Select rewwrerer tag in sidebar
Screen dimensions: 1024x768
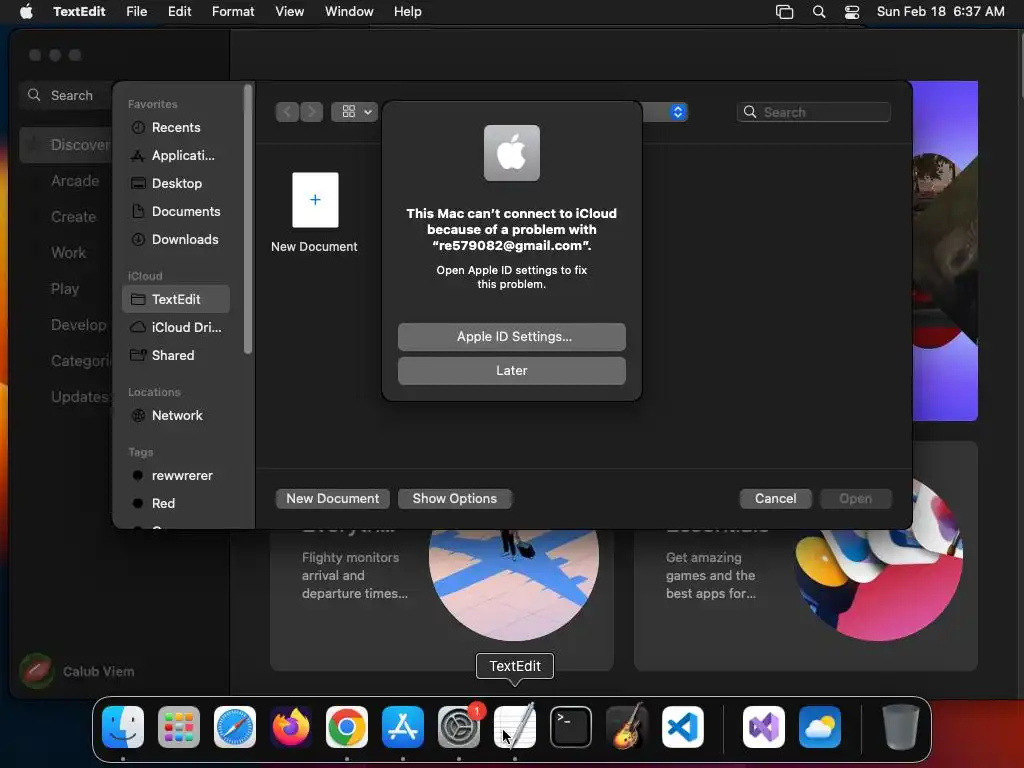click(x=176, y=476)
